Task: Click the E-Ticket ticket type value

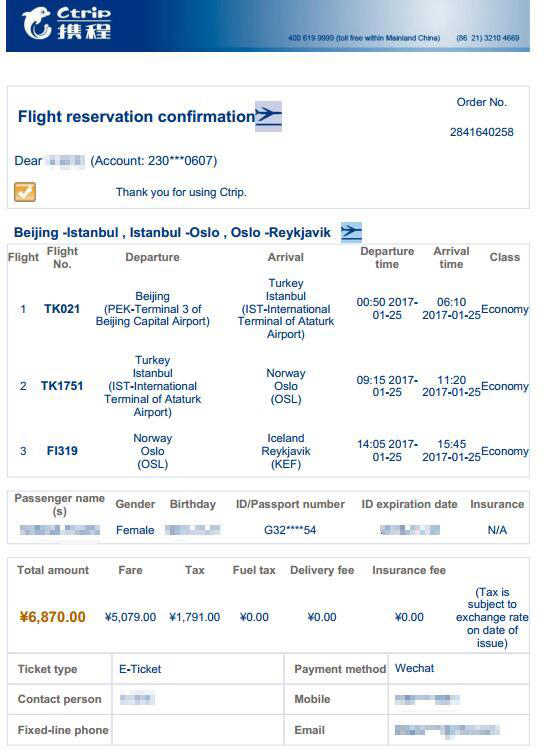Action: (140, 669)
